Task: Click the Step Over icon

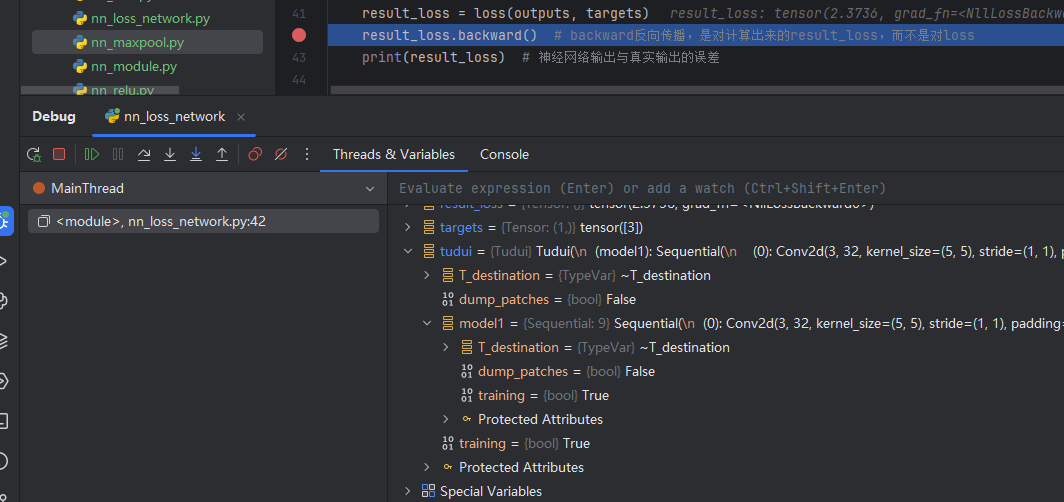Action: 144,155
